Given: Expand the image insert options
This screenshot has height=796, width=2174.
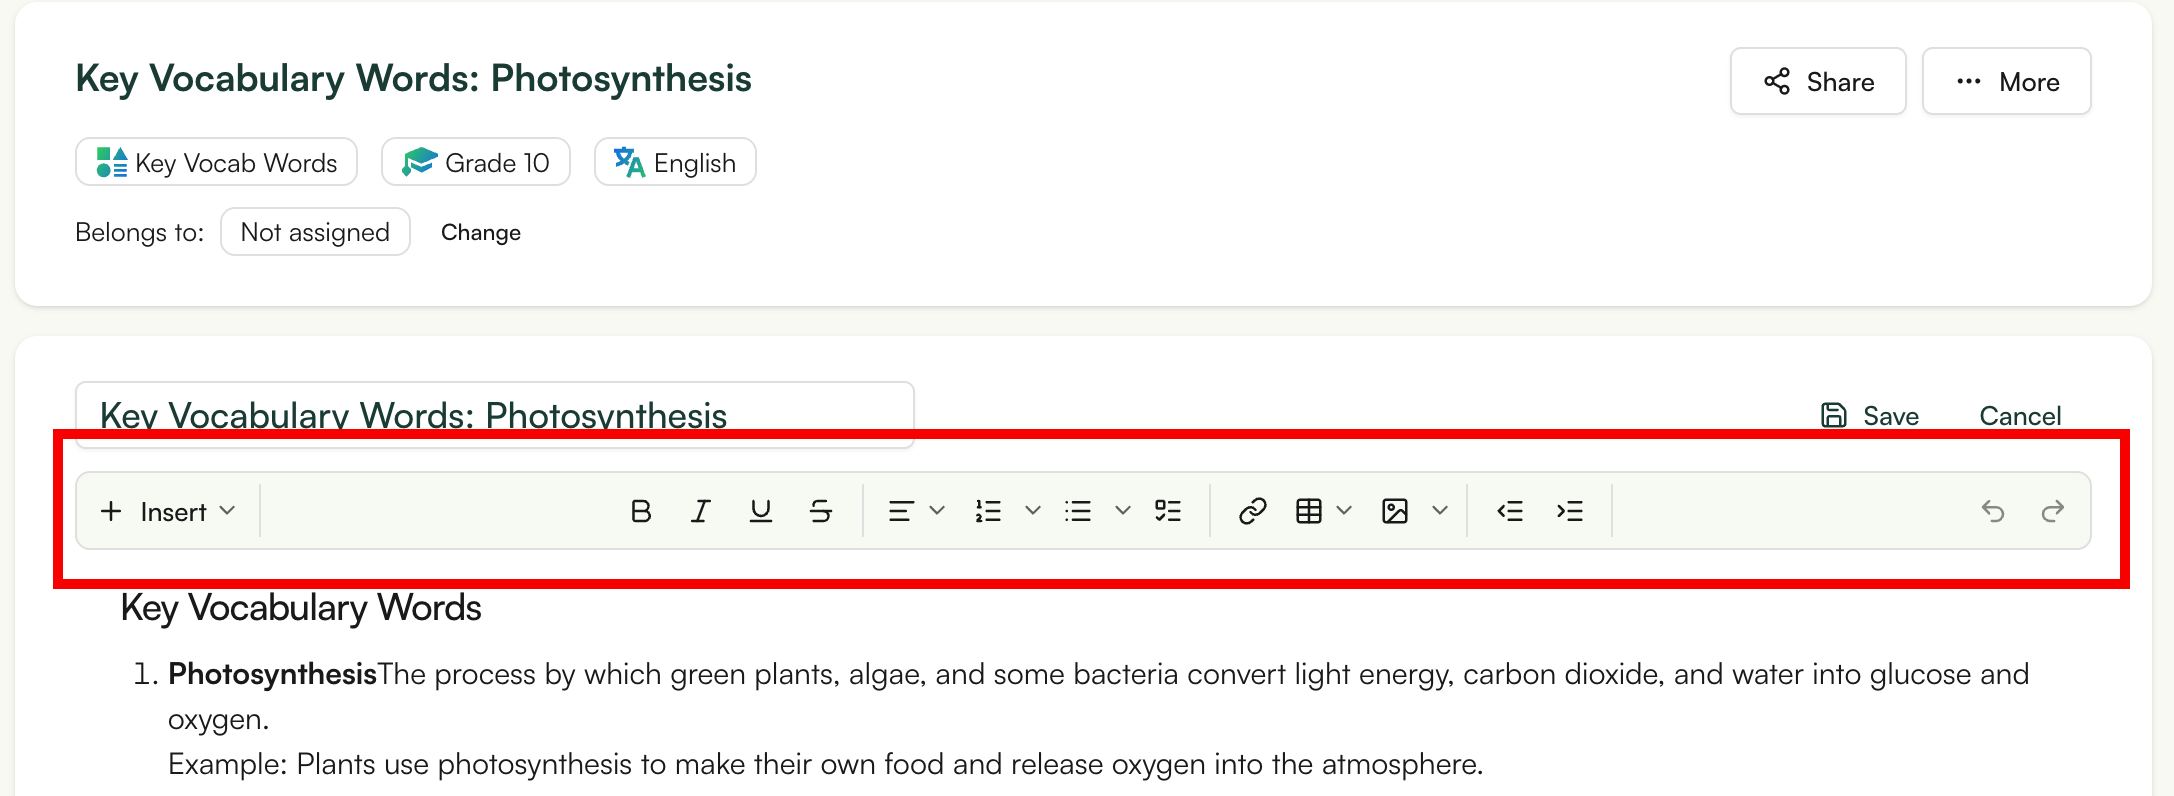Looking at the screenshot, I should 1440,511.
